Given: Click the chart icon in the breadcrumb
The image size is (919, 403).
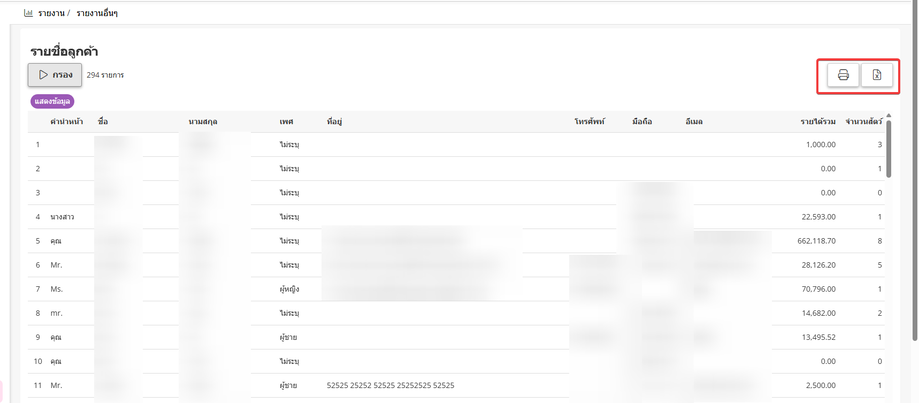Looking at the screenshot, I should pyautogui.click(x=28, y=12).
